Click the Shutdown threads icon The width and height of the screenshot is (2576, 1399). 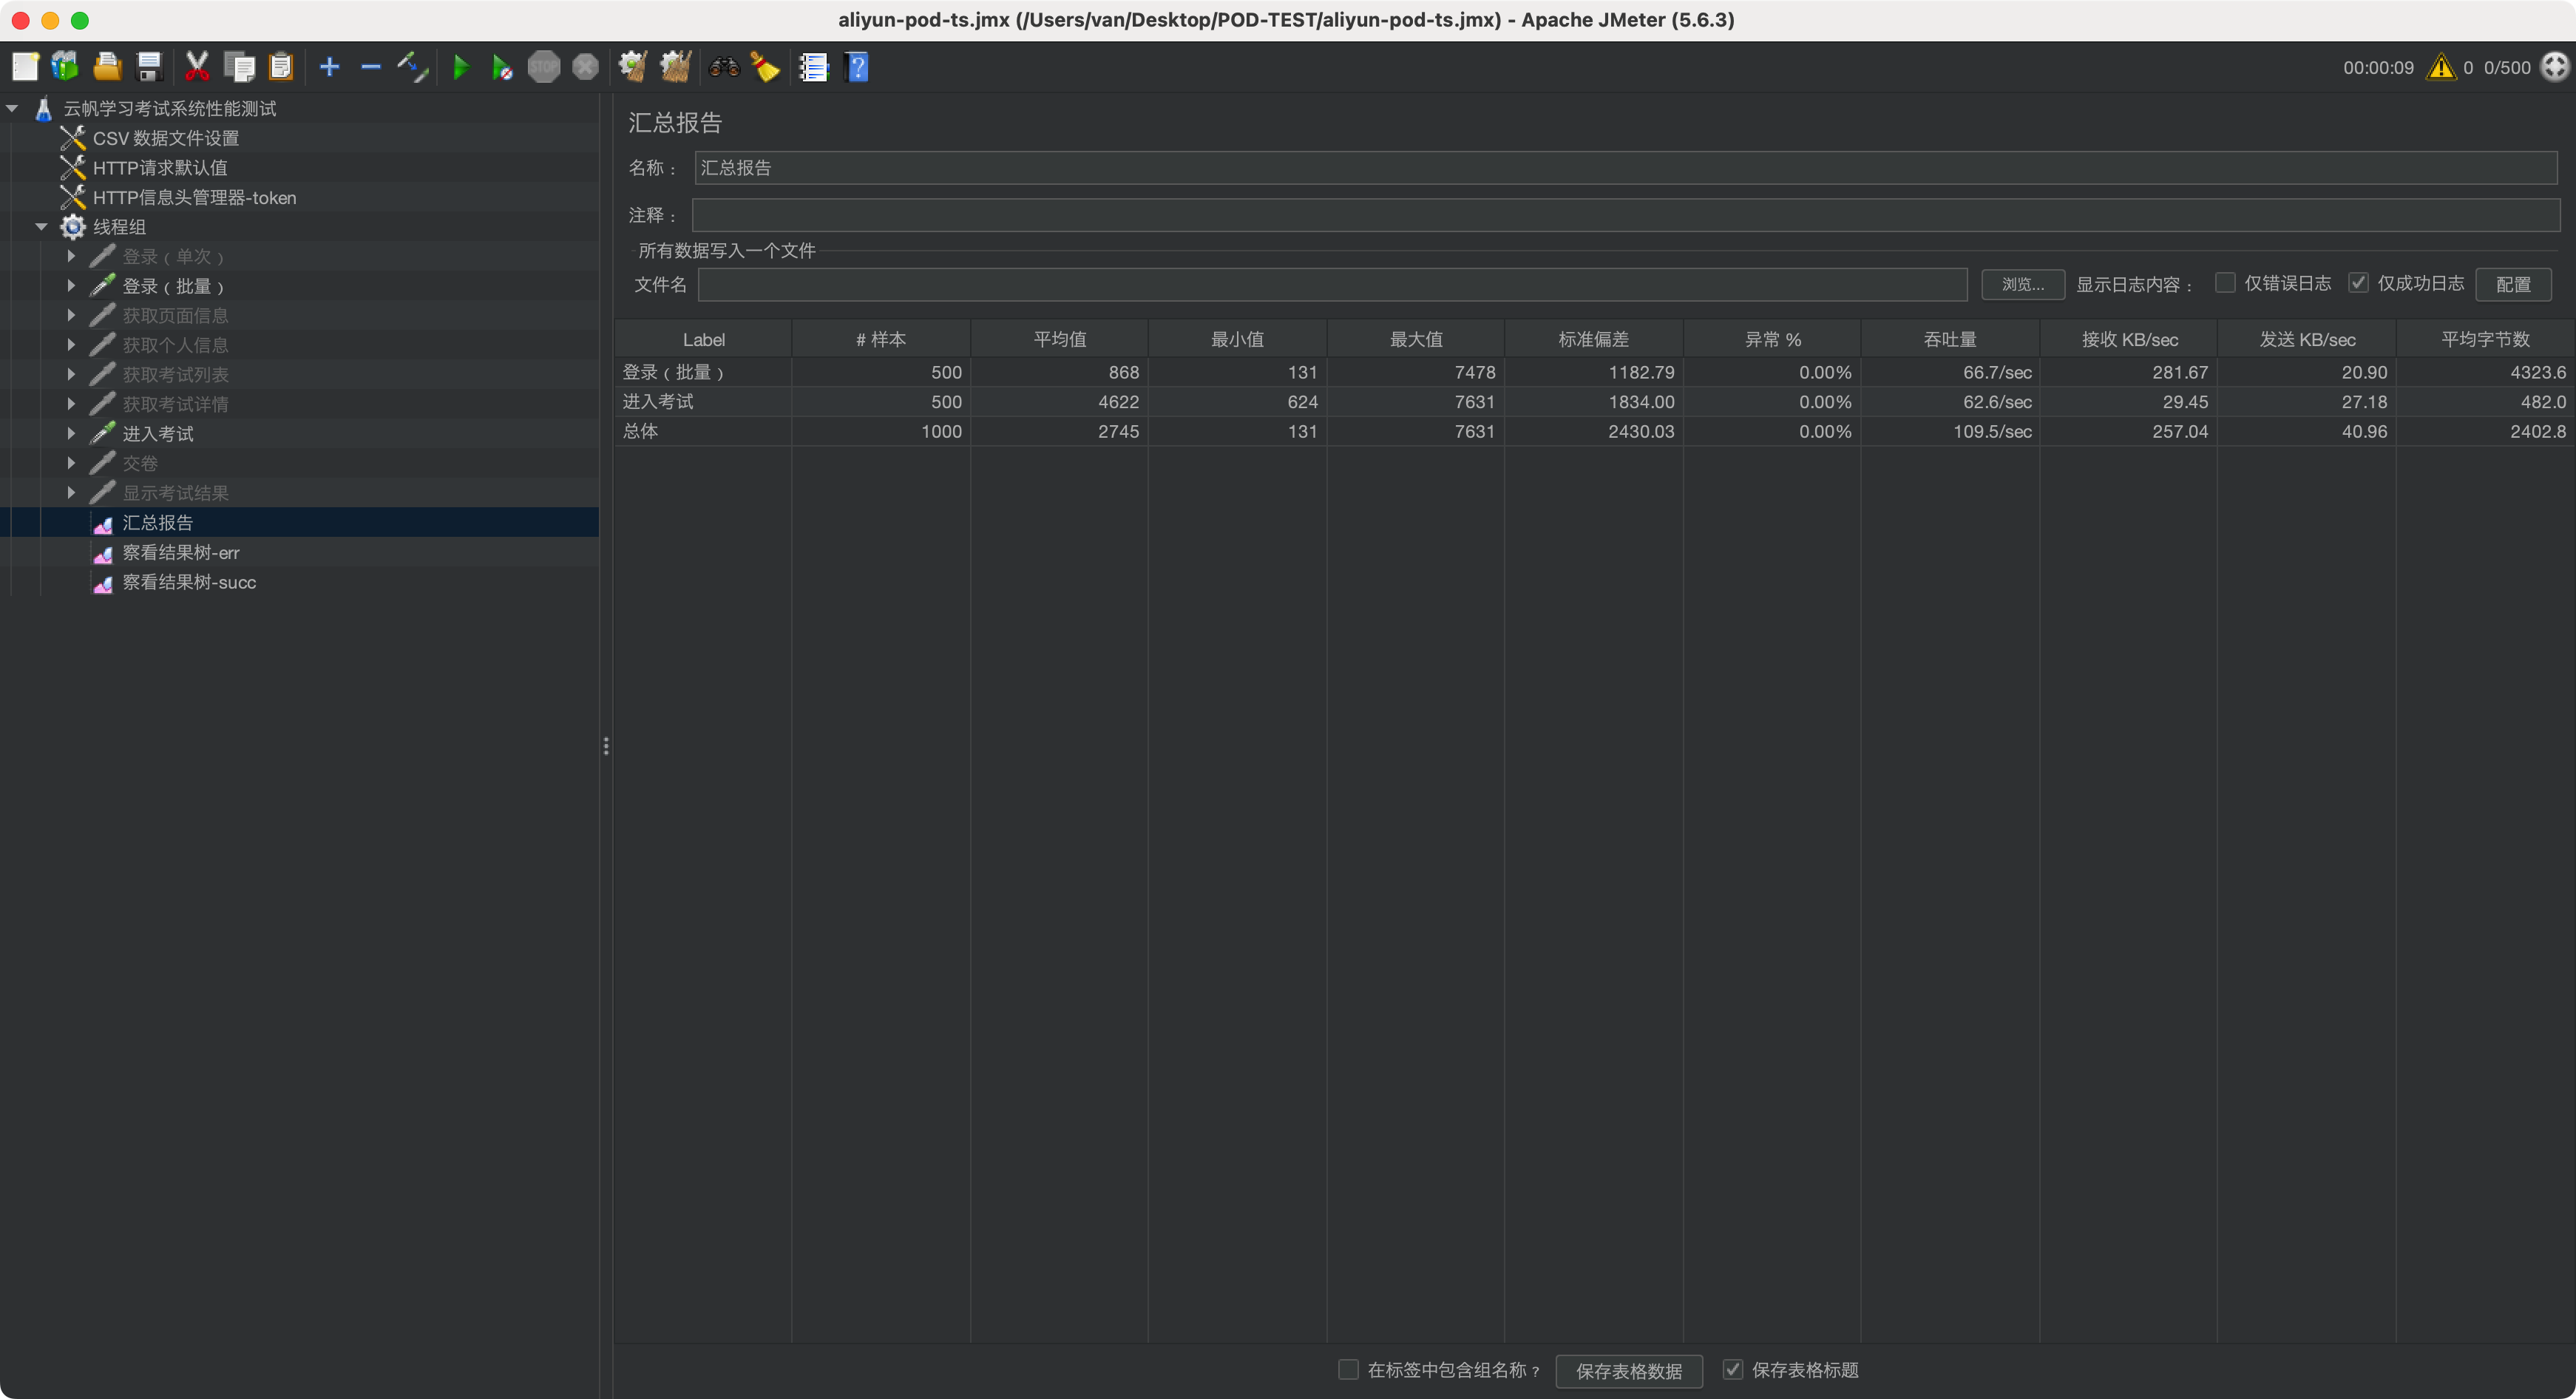(586, 67)
